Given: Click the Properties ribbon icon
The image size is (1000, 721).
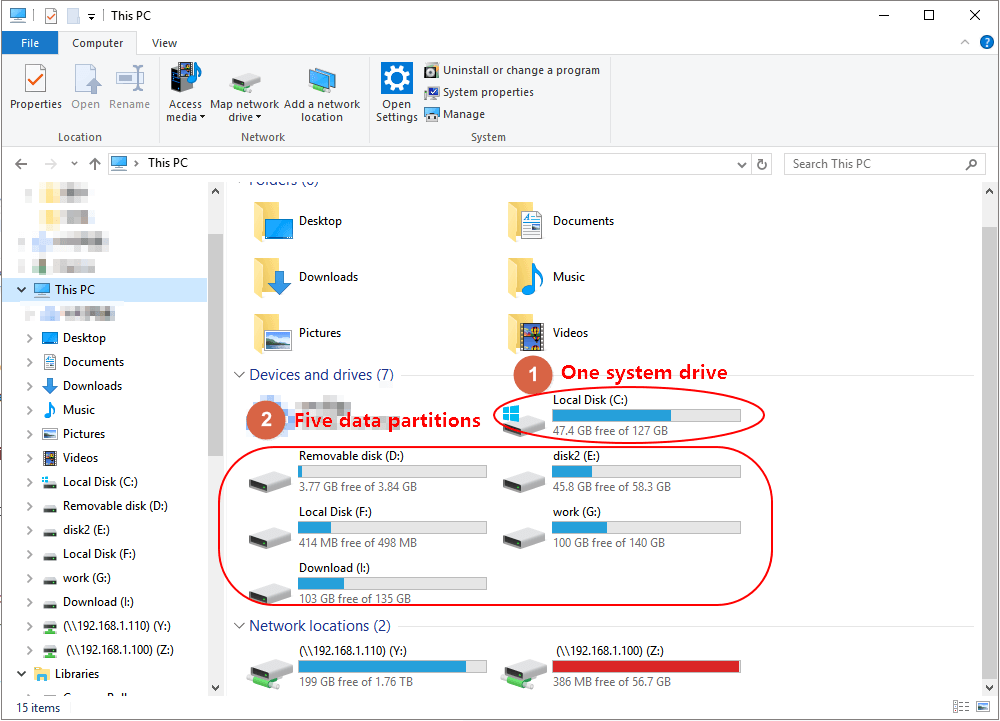Looking at the screenshot, I should [x=35, y=80].
